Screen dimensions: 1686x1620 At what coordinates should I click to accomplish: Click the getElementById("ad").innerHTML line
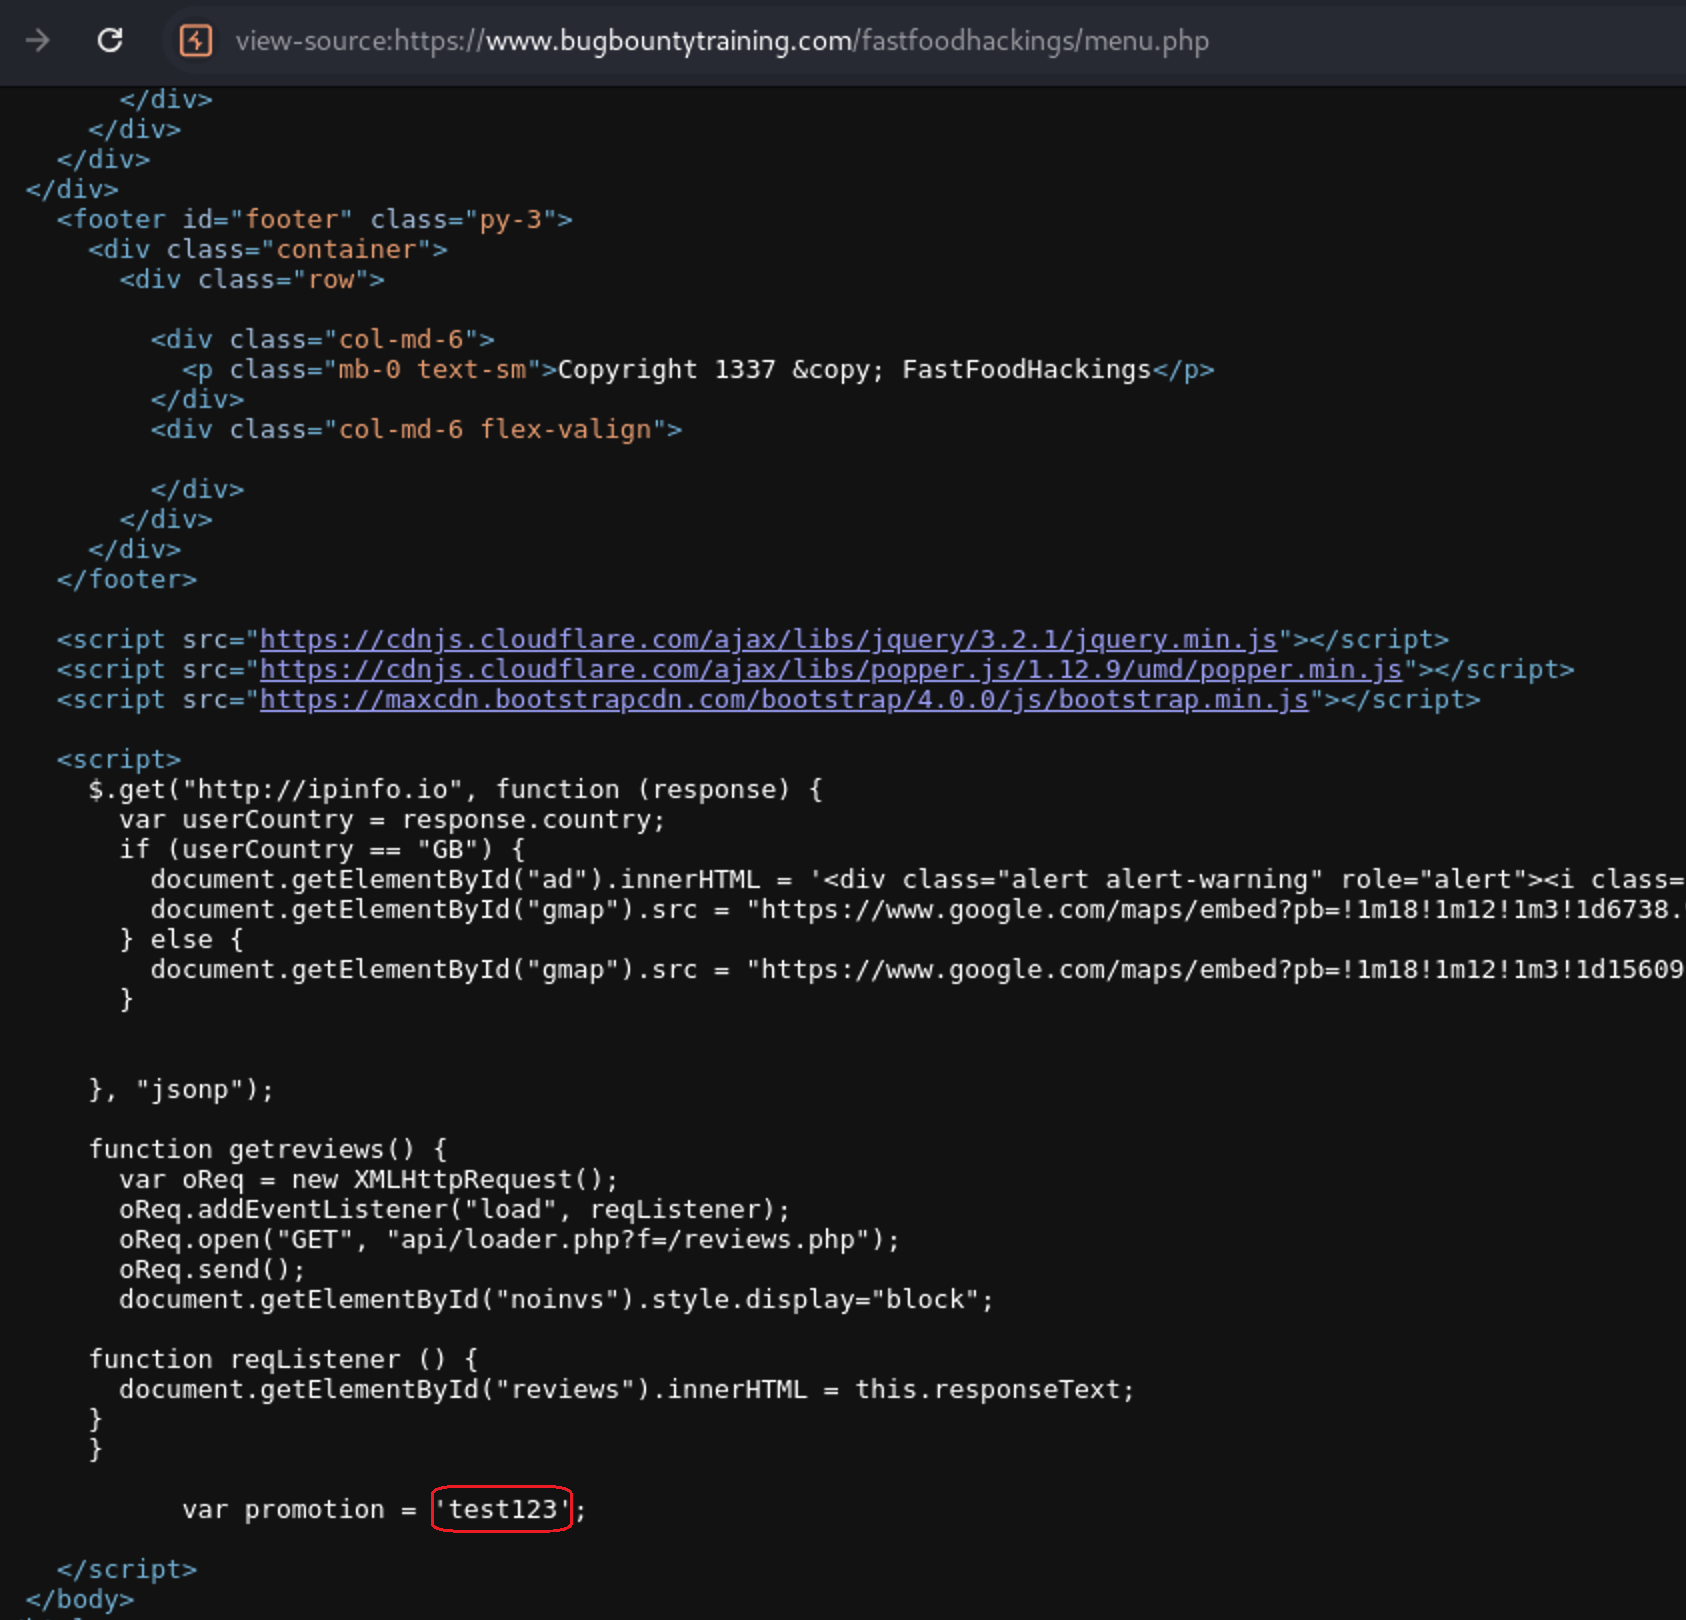pos(917,880)
